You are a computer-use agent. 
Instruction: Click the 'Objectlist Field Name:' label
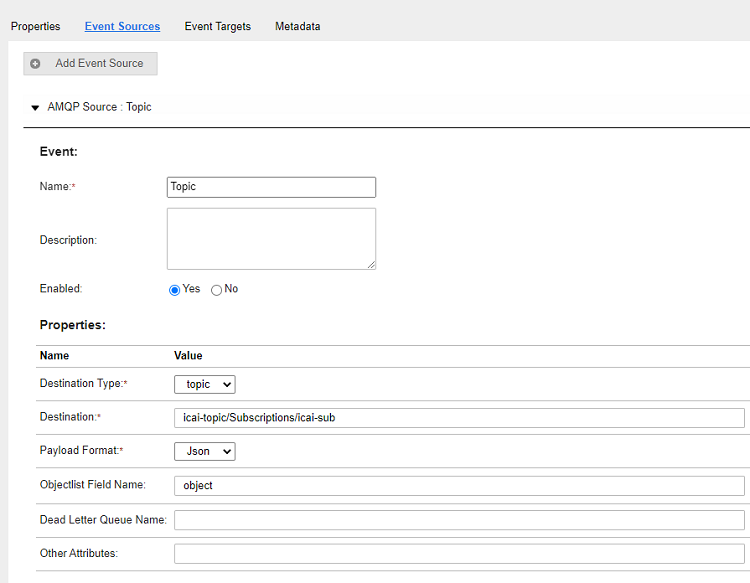coord(93,484)
